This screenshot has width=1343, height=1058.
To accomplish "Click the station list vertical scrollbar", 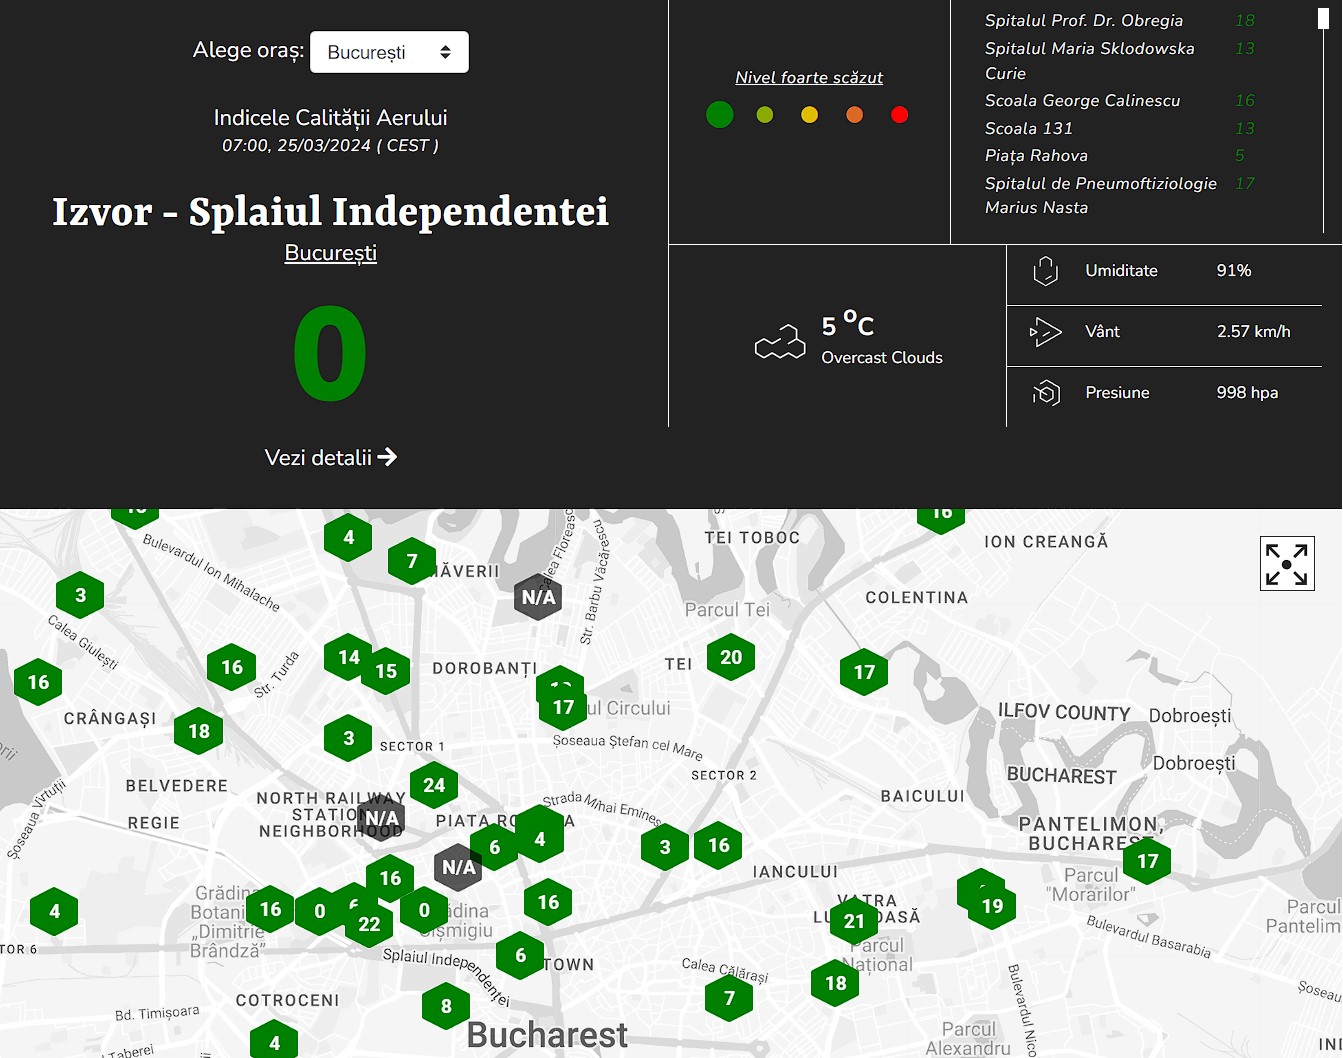I will (1324, 120).
